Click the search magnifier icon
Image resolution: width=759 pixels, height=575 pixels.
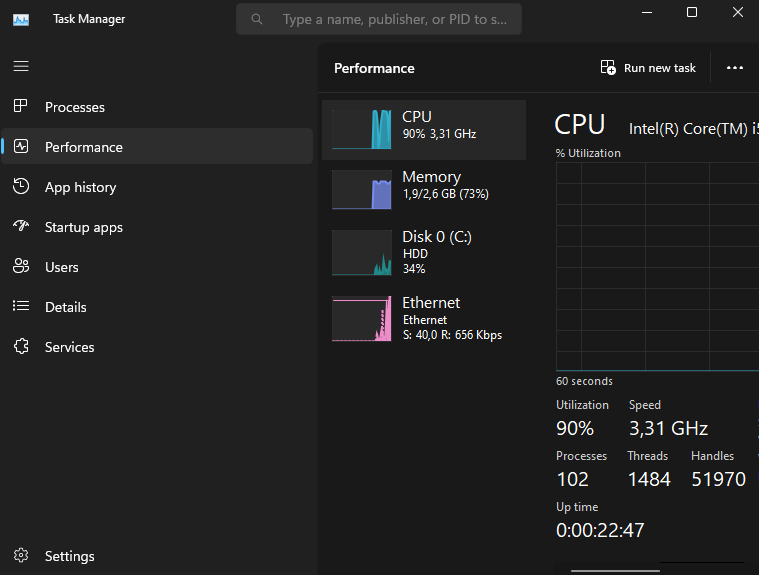pos(257,19)
